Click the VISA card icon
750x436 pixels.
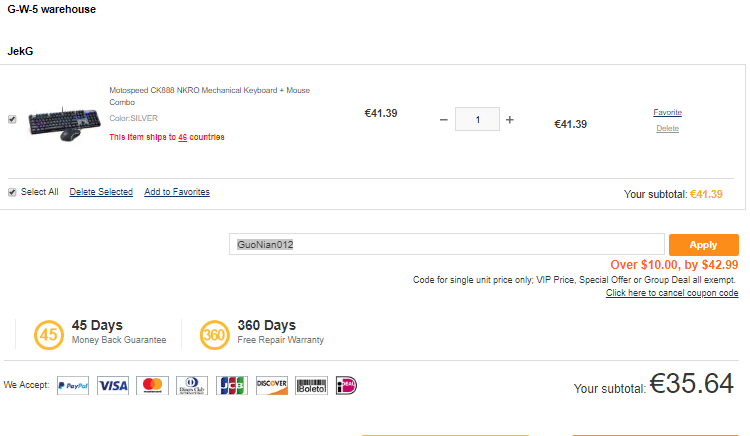pos(113,385)
